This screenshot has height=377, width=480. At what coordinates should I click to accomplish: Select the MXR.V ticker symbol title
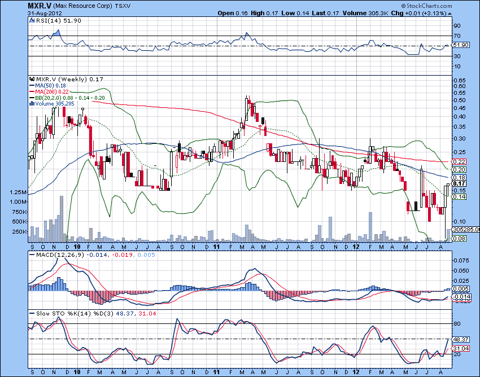coord(39,6)
